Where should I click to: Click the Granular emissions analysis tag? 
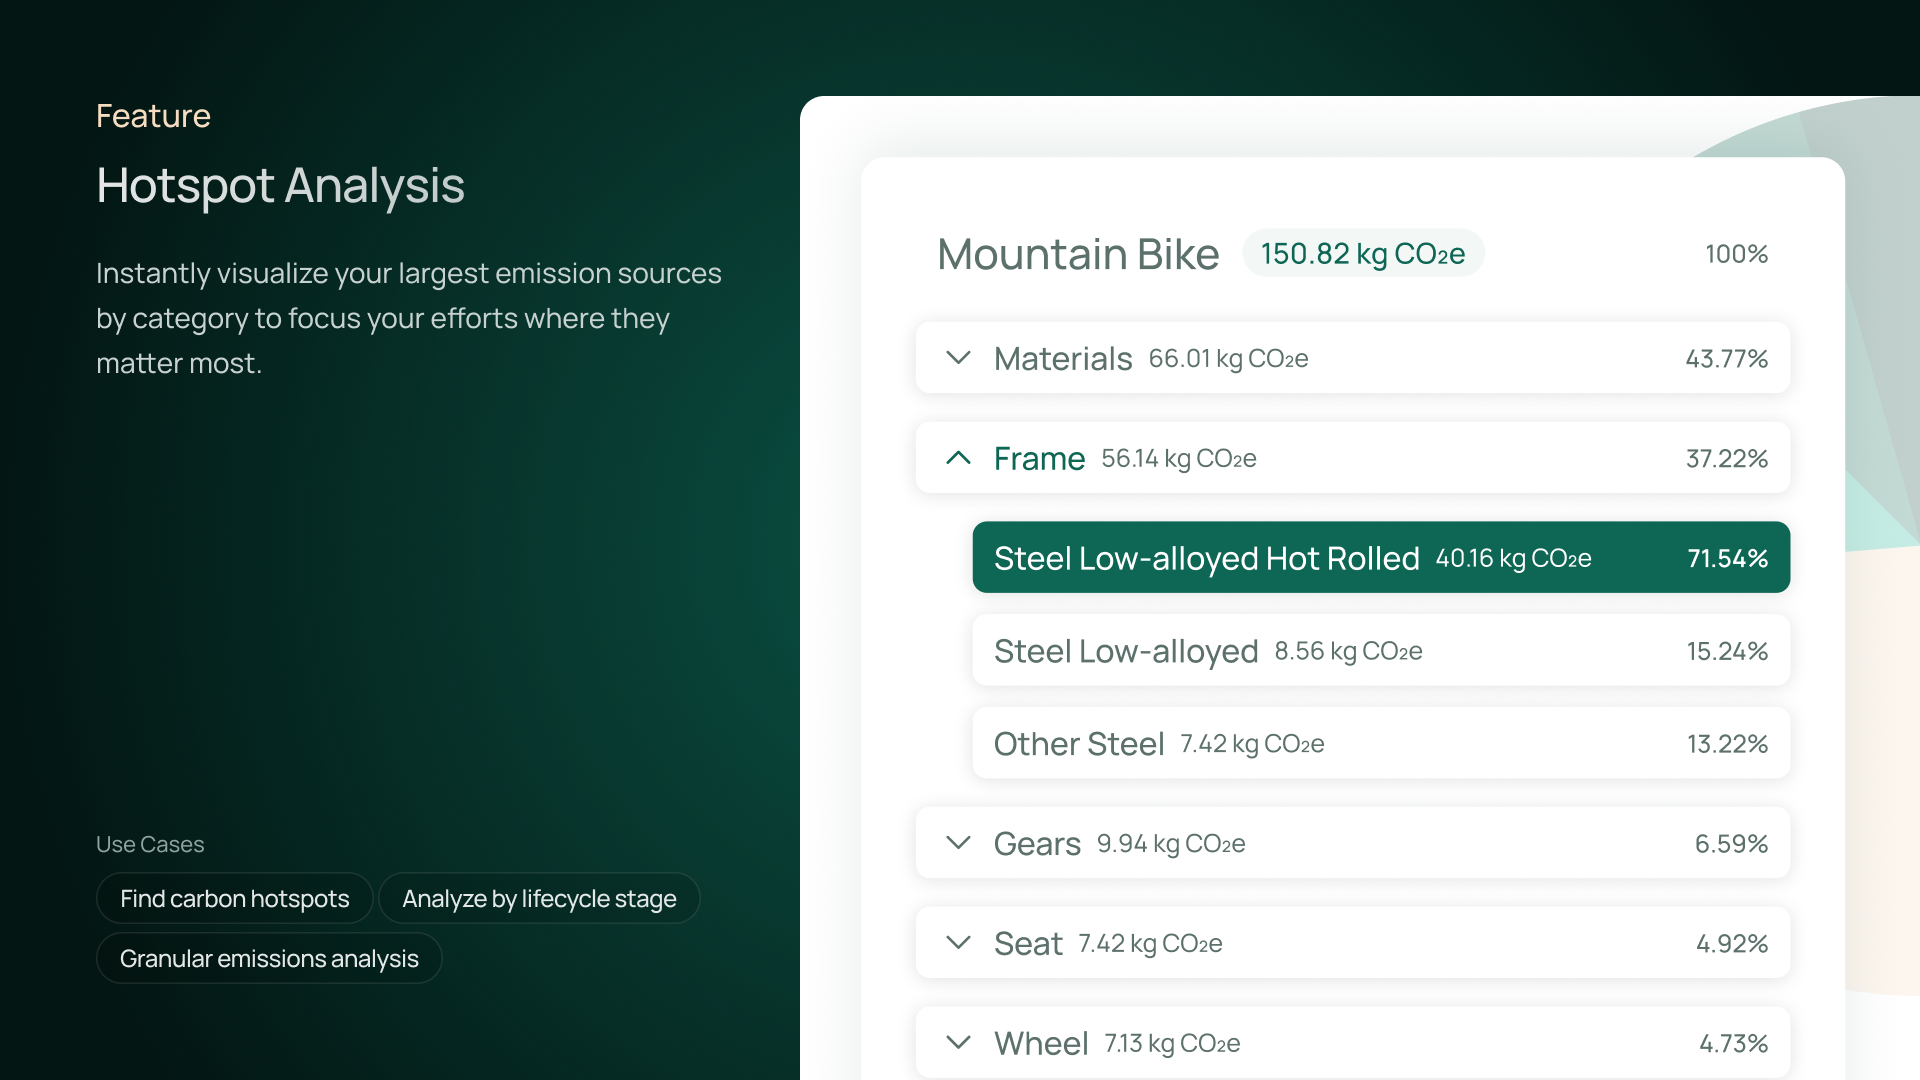(x=269, y=959)
